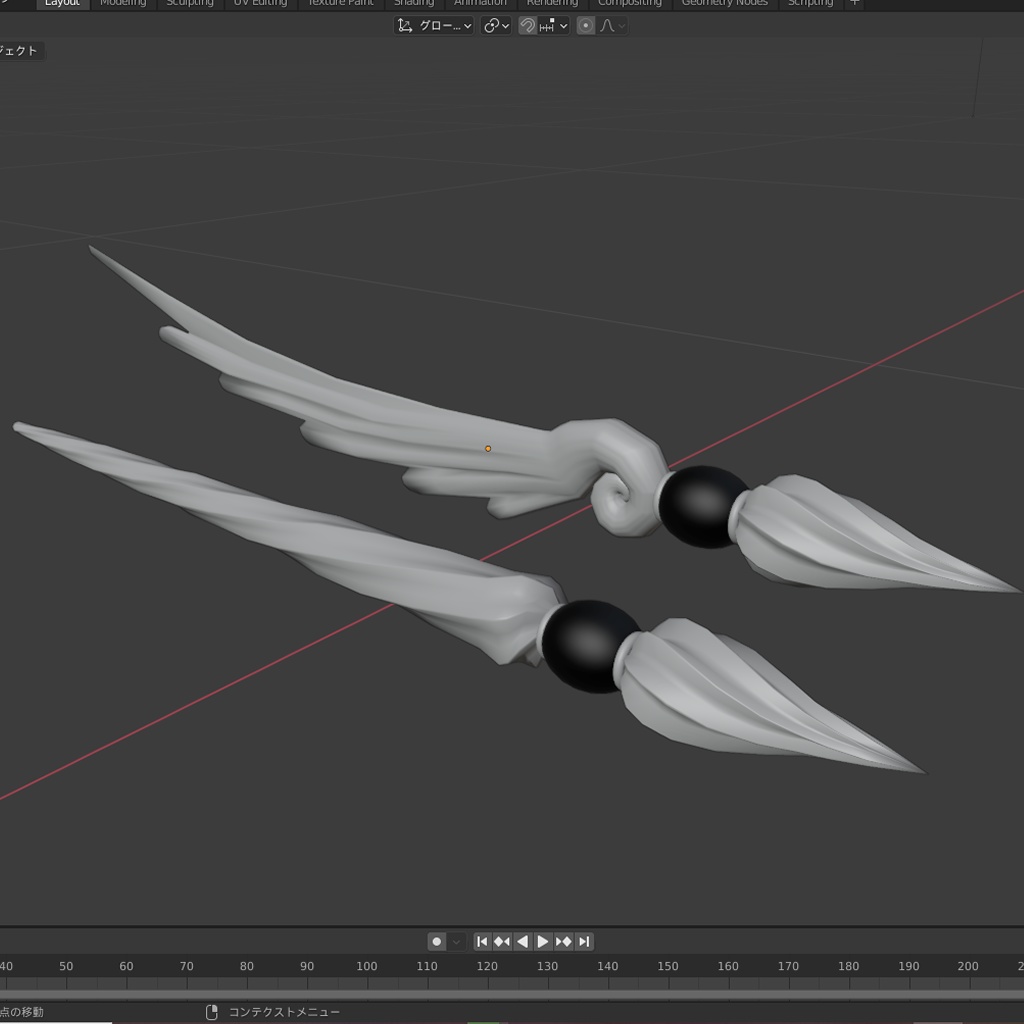Switch to the UV Editing workspace tab

click(x=261, y=3)
